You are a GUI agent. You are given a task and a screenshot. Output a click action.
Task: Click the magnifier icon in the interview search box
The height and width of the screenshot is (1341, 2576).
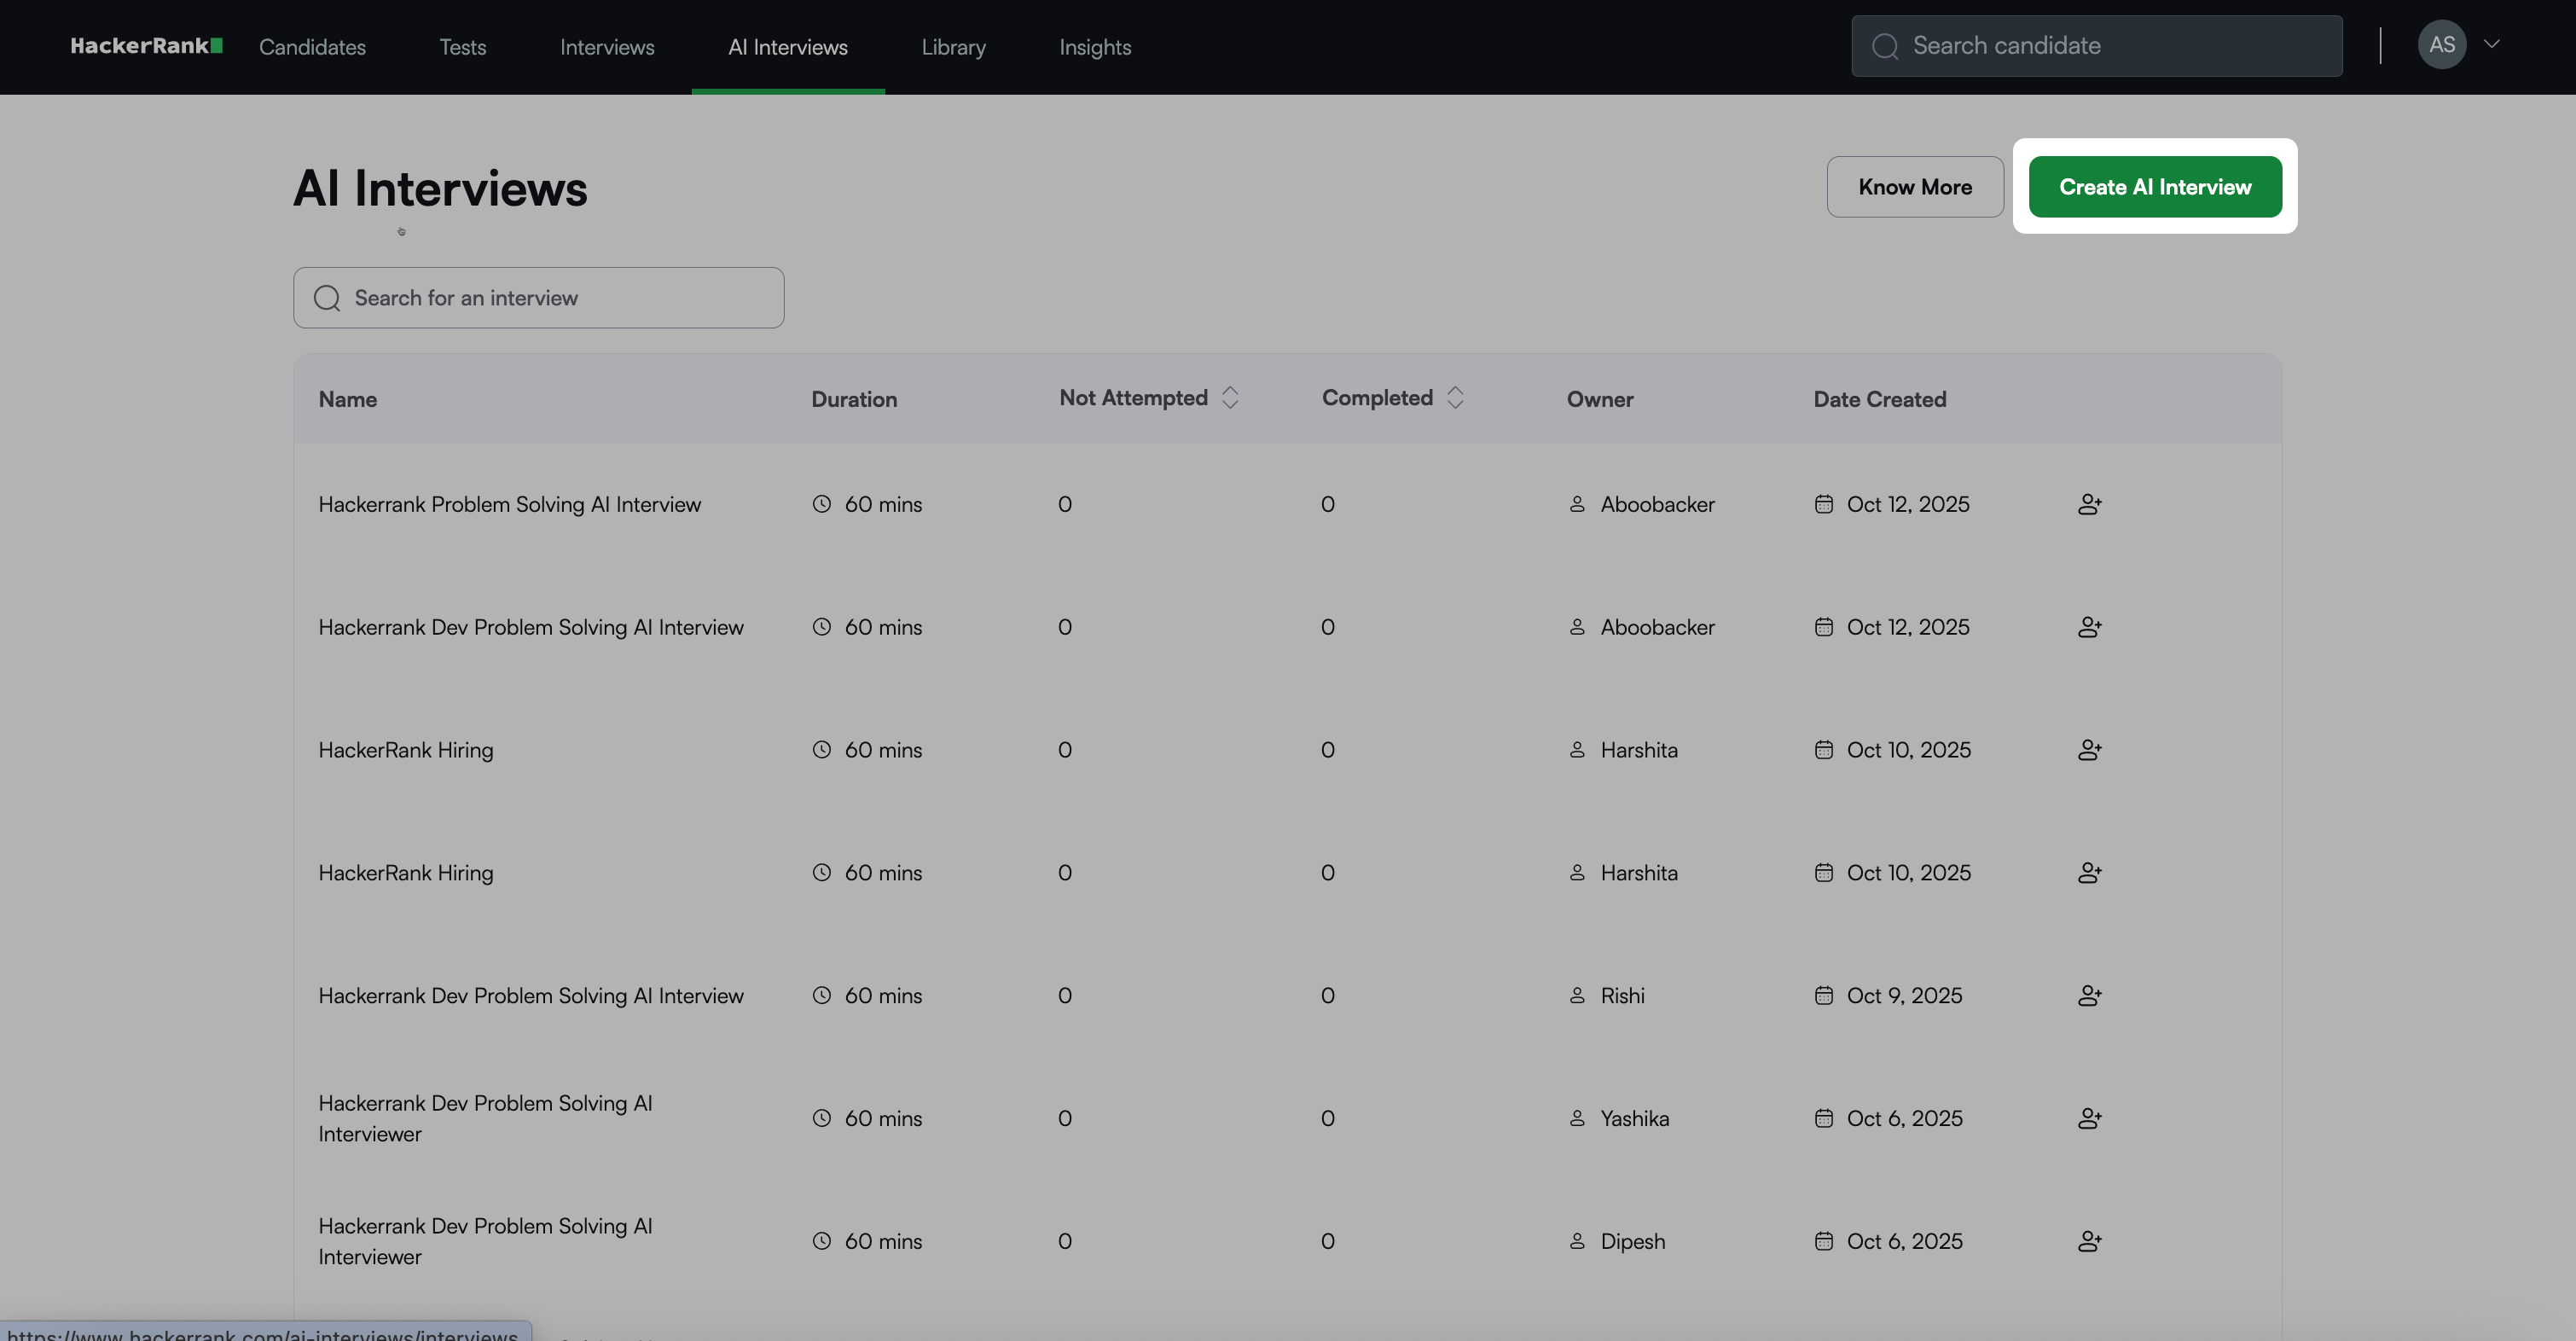click(x=327, y=298)
